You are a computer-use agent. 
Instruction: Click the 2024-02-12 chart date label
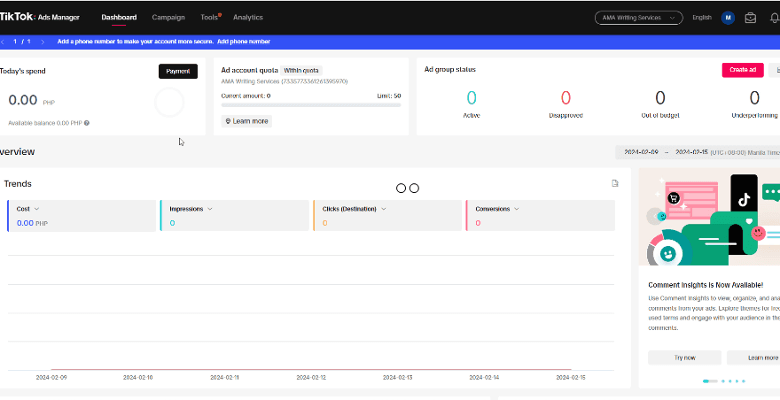coord(311,378)
